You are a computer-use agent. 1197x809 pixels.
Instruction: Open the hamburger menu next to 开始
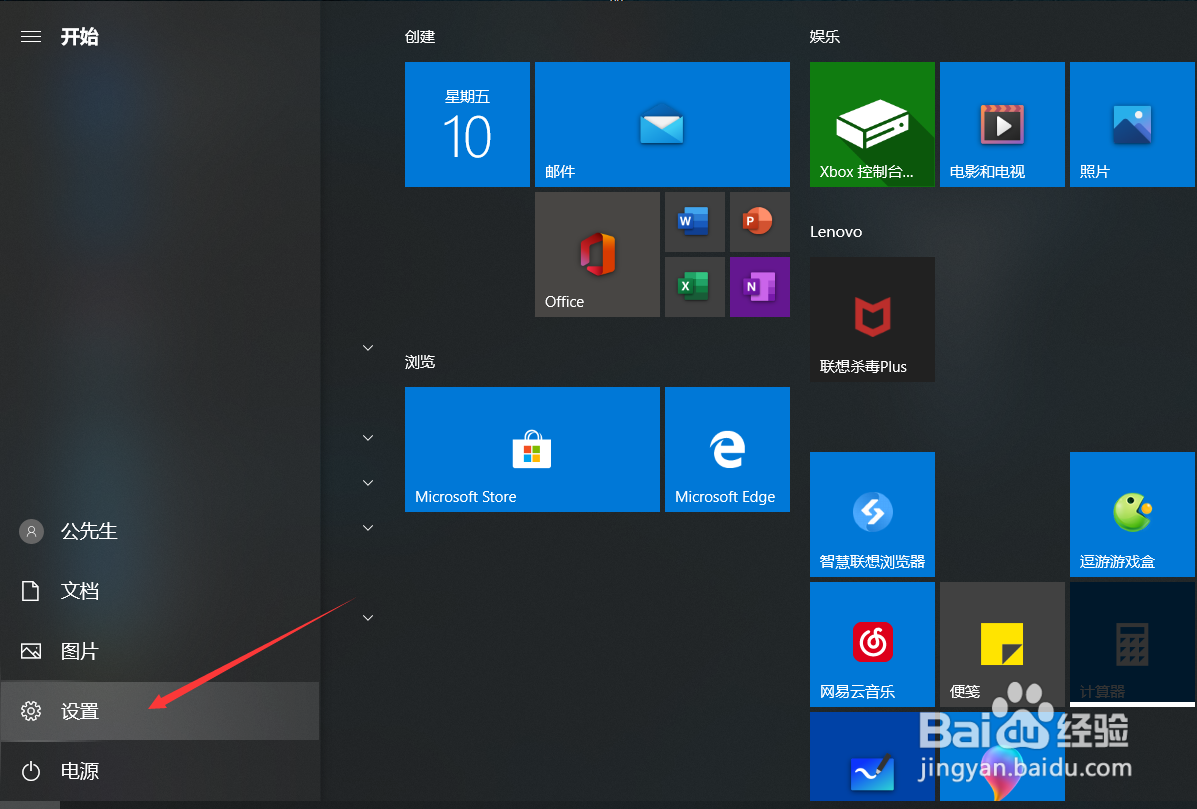pyautogui.click(x=31, y=37)
